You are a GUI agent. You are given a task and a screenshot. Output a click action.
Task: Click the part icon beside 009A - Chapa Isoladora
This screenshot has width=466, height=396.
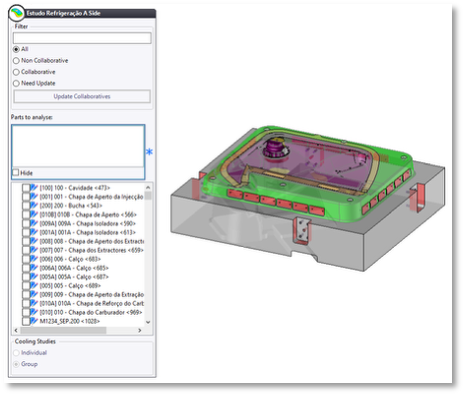(x=34, y=223)
